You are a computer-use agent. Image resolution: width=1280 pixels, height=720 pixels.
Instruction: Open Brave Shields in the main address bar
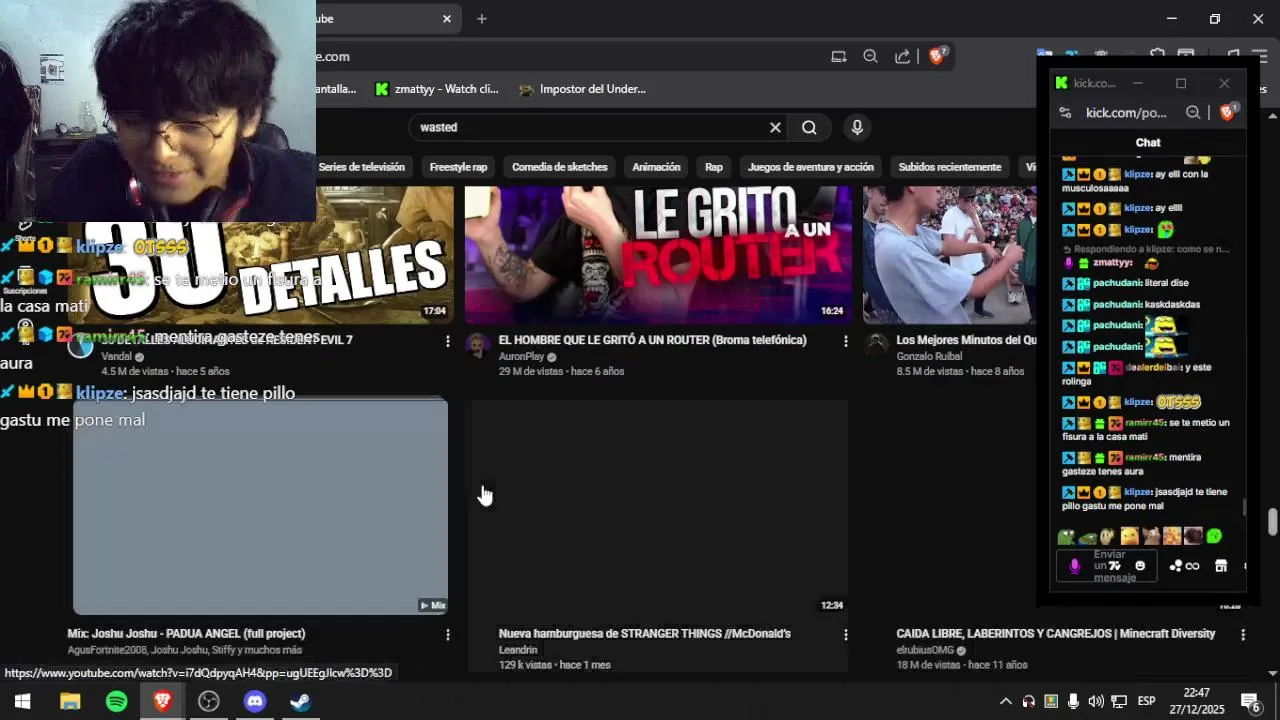937,56
